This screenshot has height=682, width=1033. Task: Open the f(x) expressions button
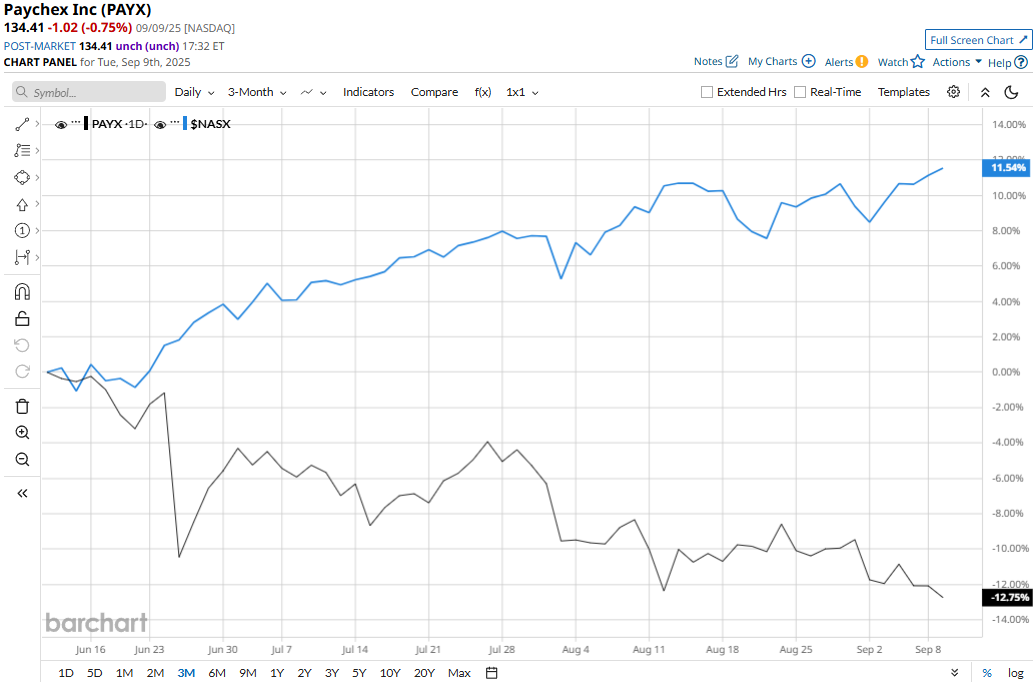(483, 92)
